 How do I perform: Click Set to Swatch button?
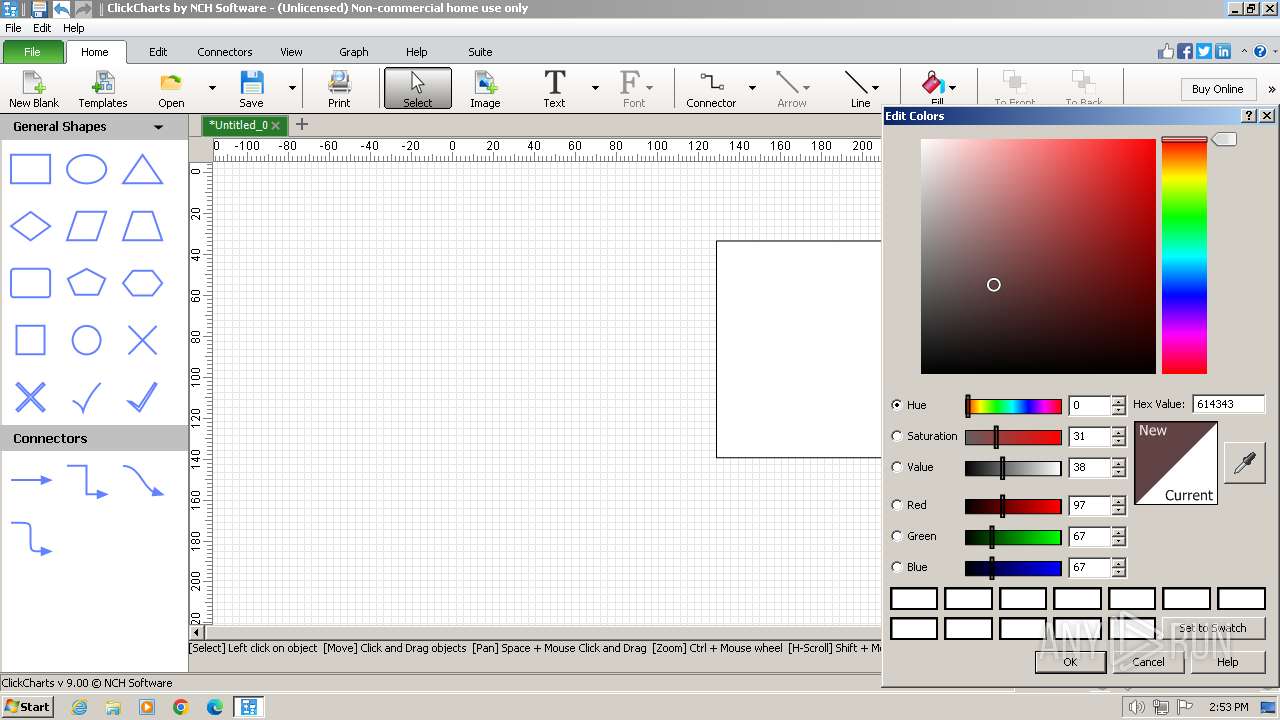tap(1212, 628)
